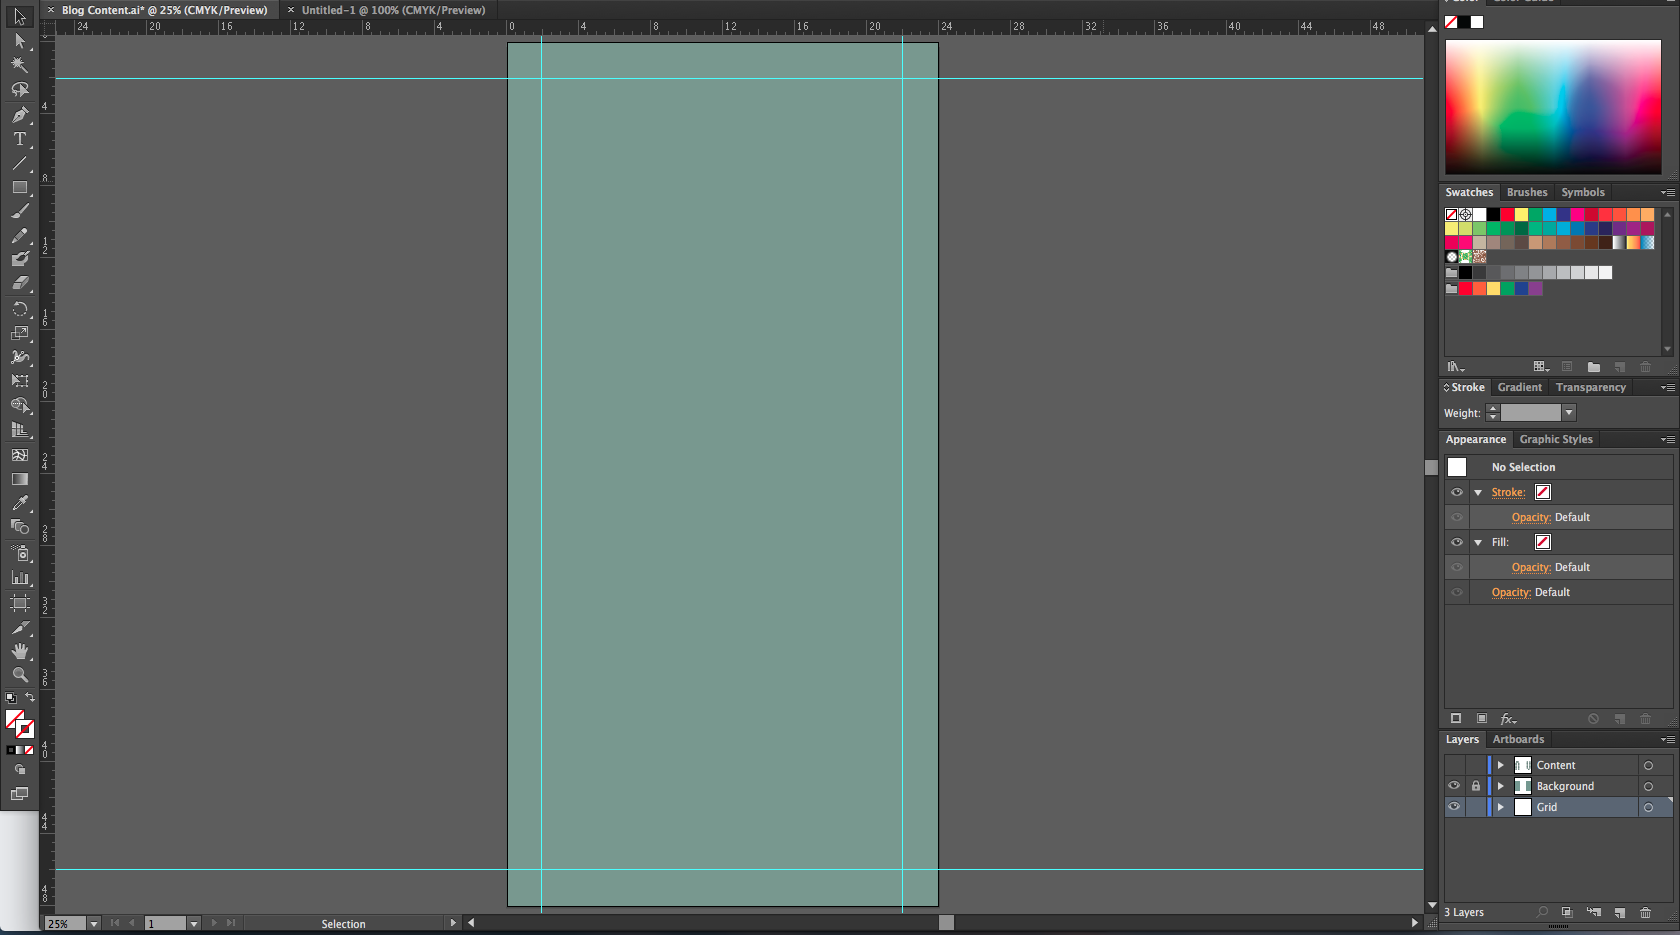This screenshot has width=1680, height=935.
Task: Select the red swatch in Swatches
Action: click(1507, 214)
